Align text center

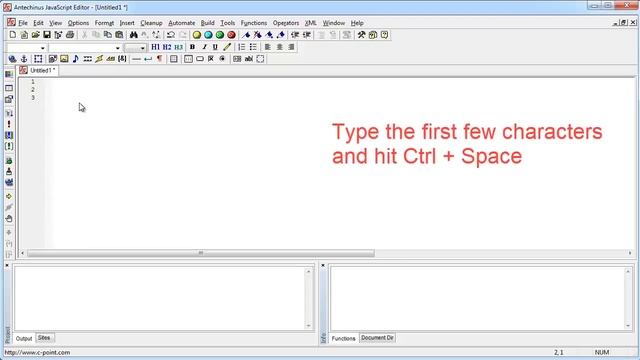280,47
